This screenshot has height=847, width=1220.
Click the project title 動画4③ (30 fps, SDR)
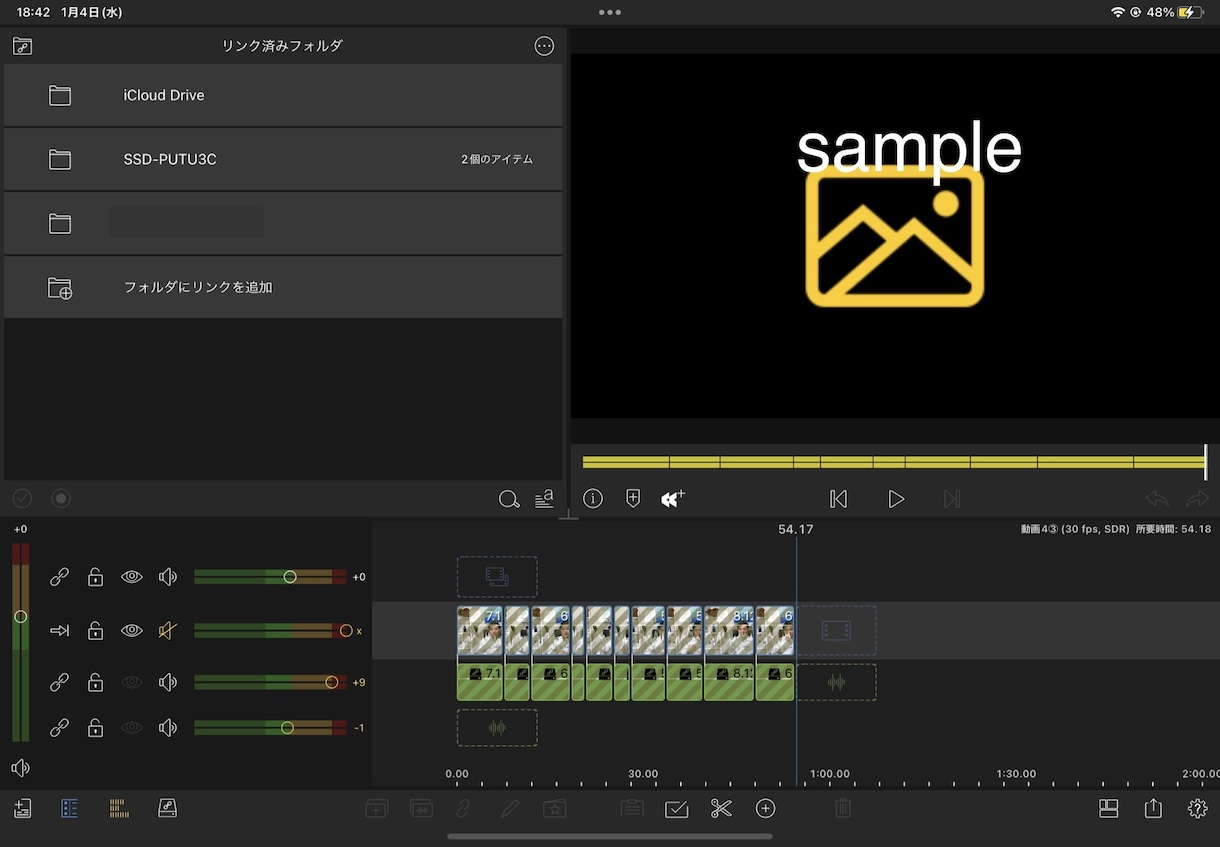pyautogui.click(x=1075, y=529)
